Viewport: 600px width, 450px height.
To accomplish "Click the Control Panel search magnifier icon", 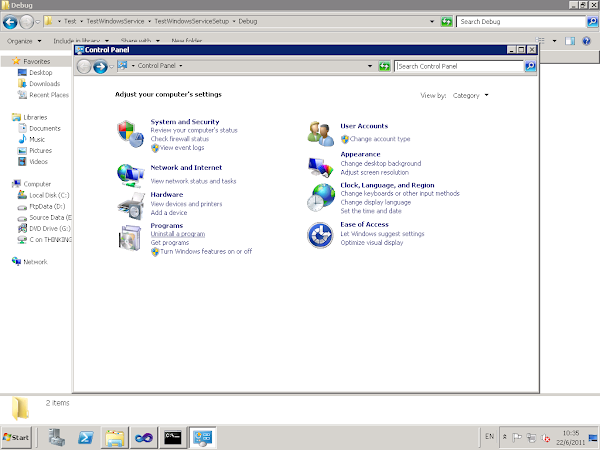I will 530,66.
